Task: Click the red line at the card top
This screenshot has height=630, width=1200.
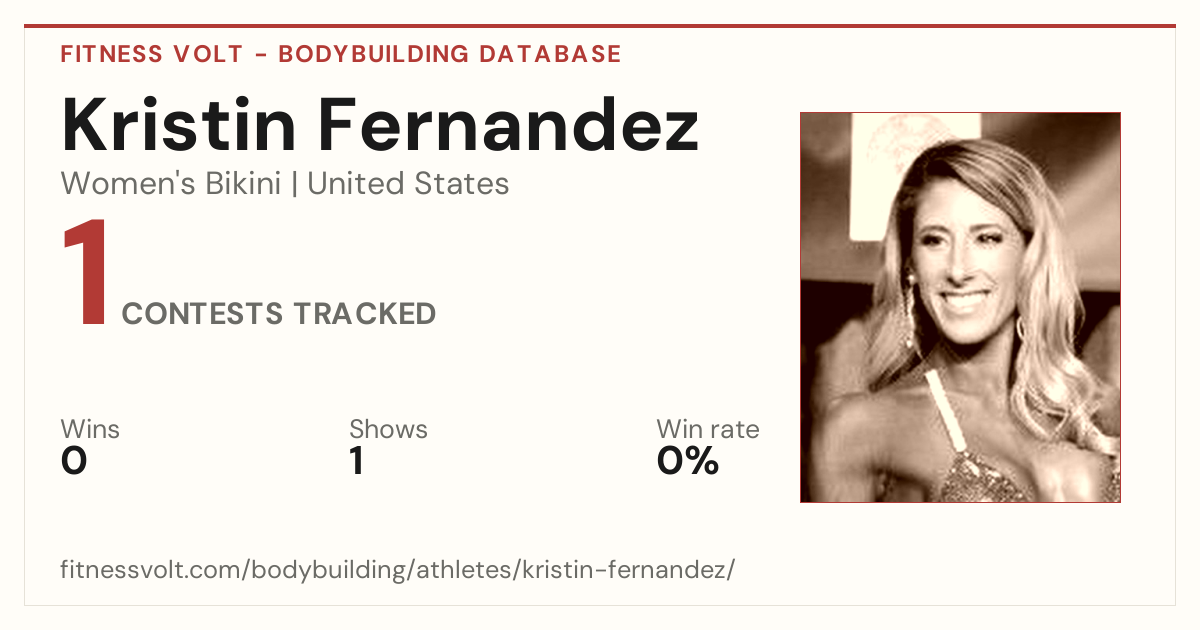Action: 600,26
